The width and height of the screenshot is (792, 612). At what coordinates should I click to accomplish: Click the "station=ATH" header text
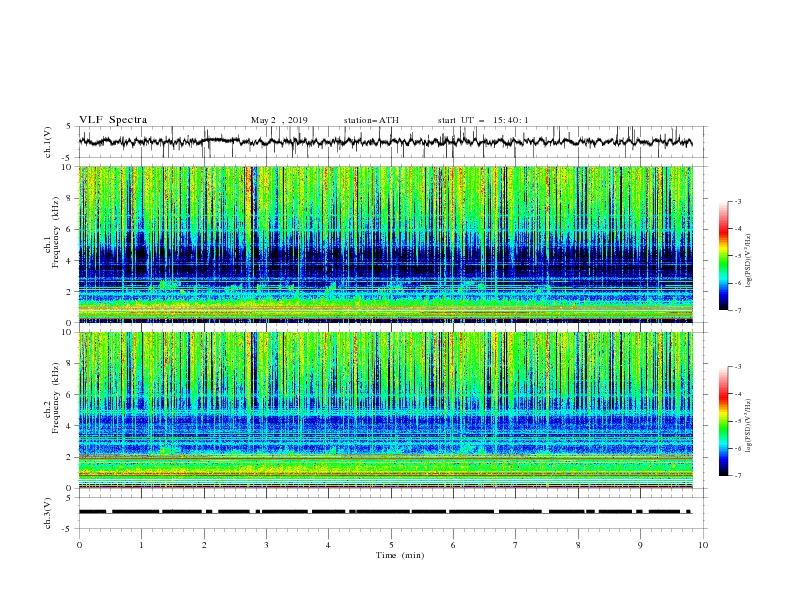pos(371,120)
